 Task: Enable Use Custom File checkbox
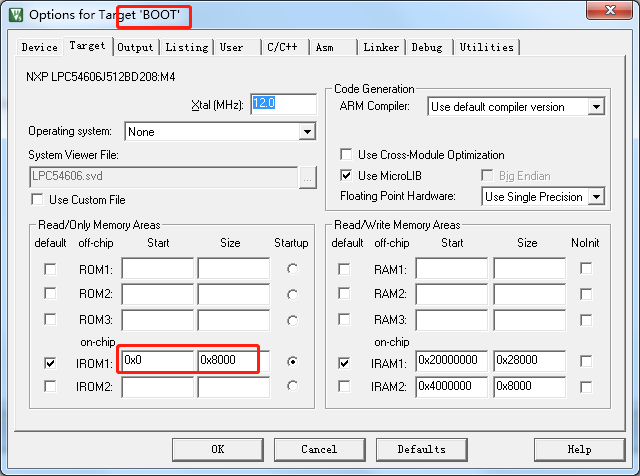[x=37, y=200]
